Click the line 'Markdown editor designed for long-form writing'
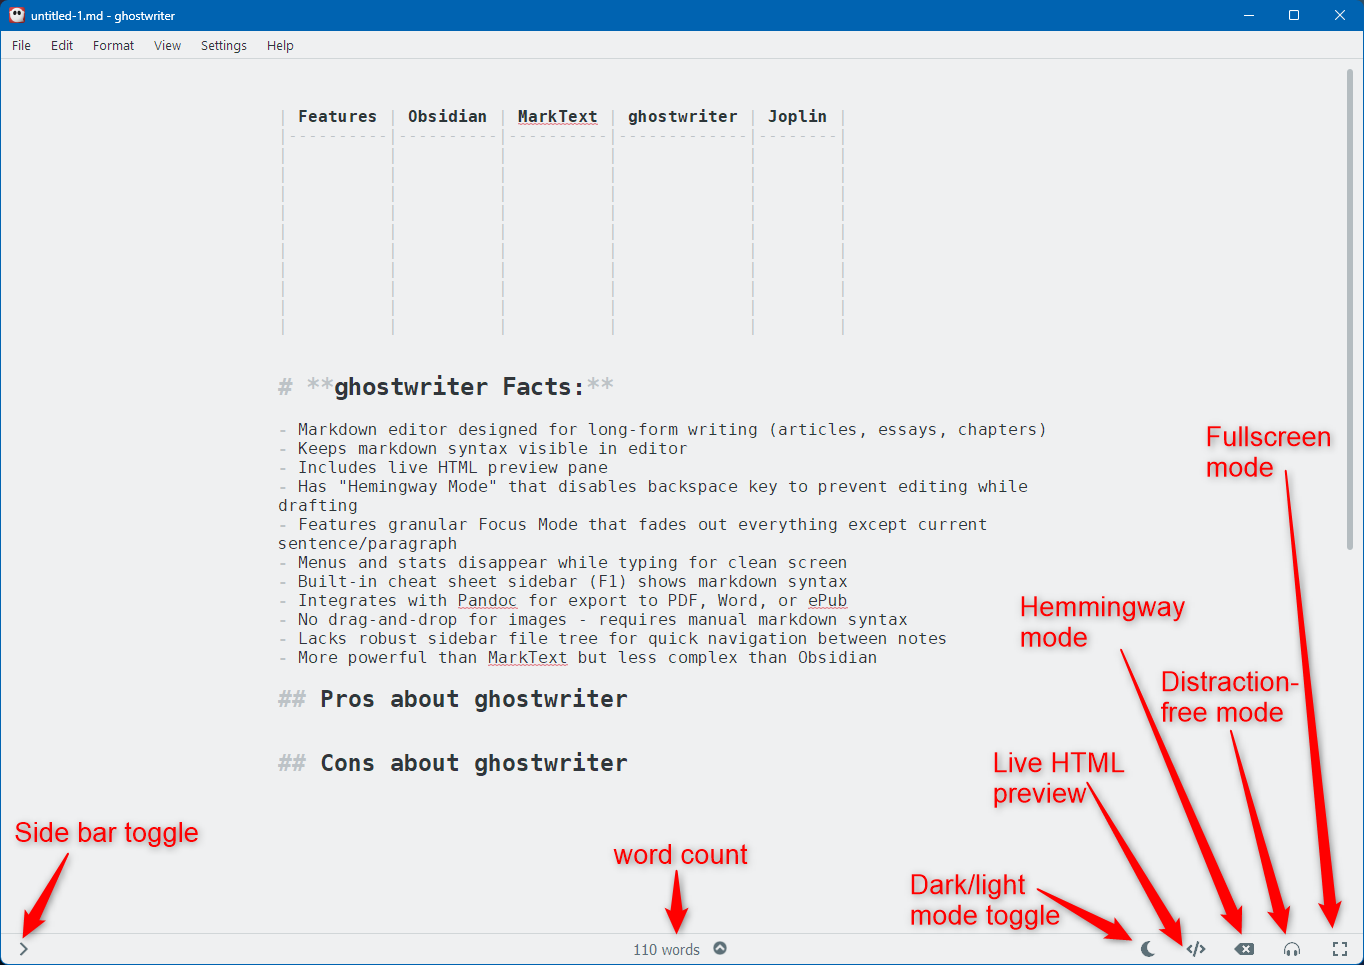 point(672,429)
